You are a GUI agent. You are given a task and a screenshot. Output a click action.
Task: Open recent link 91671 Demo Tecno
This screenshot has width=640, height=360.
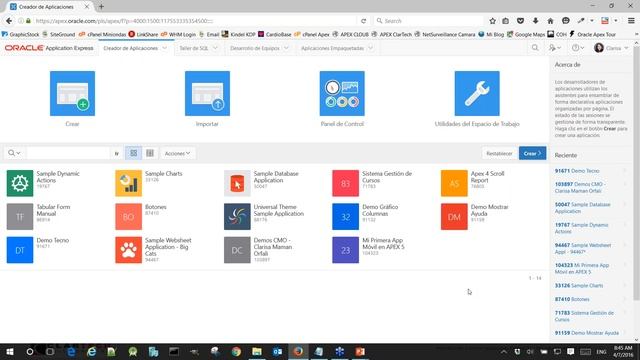point(577,171)
